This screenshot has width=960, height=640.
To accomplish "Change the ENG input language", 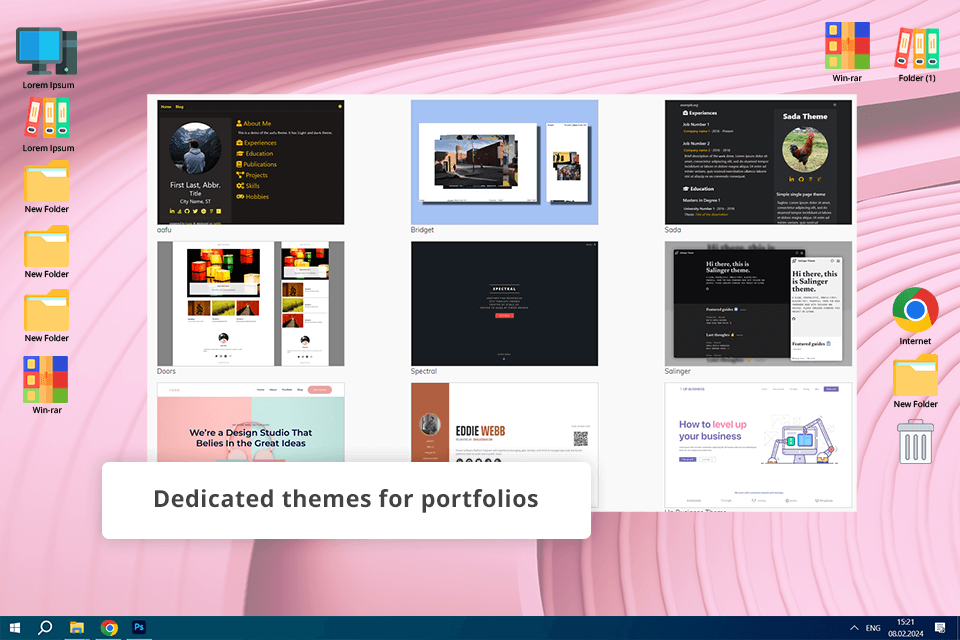I will point(873,628).
